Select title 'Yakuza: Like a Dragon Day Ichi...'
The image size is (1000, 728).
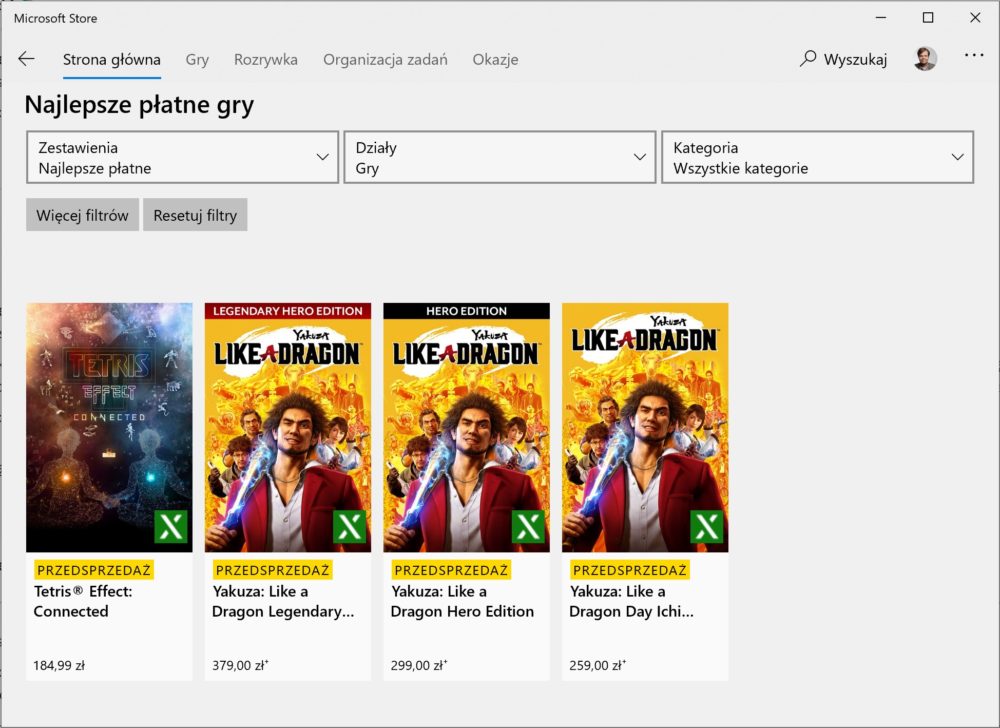631,601
